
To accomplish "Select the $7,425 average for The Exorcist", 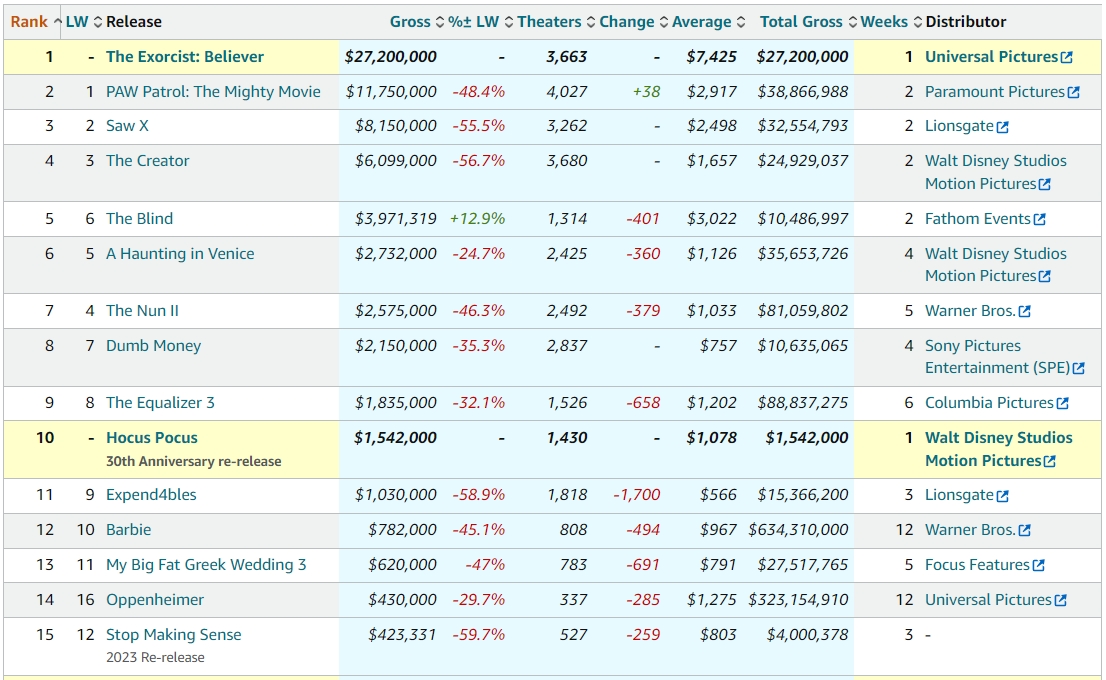I will [711, 56].
